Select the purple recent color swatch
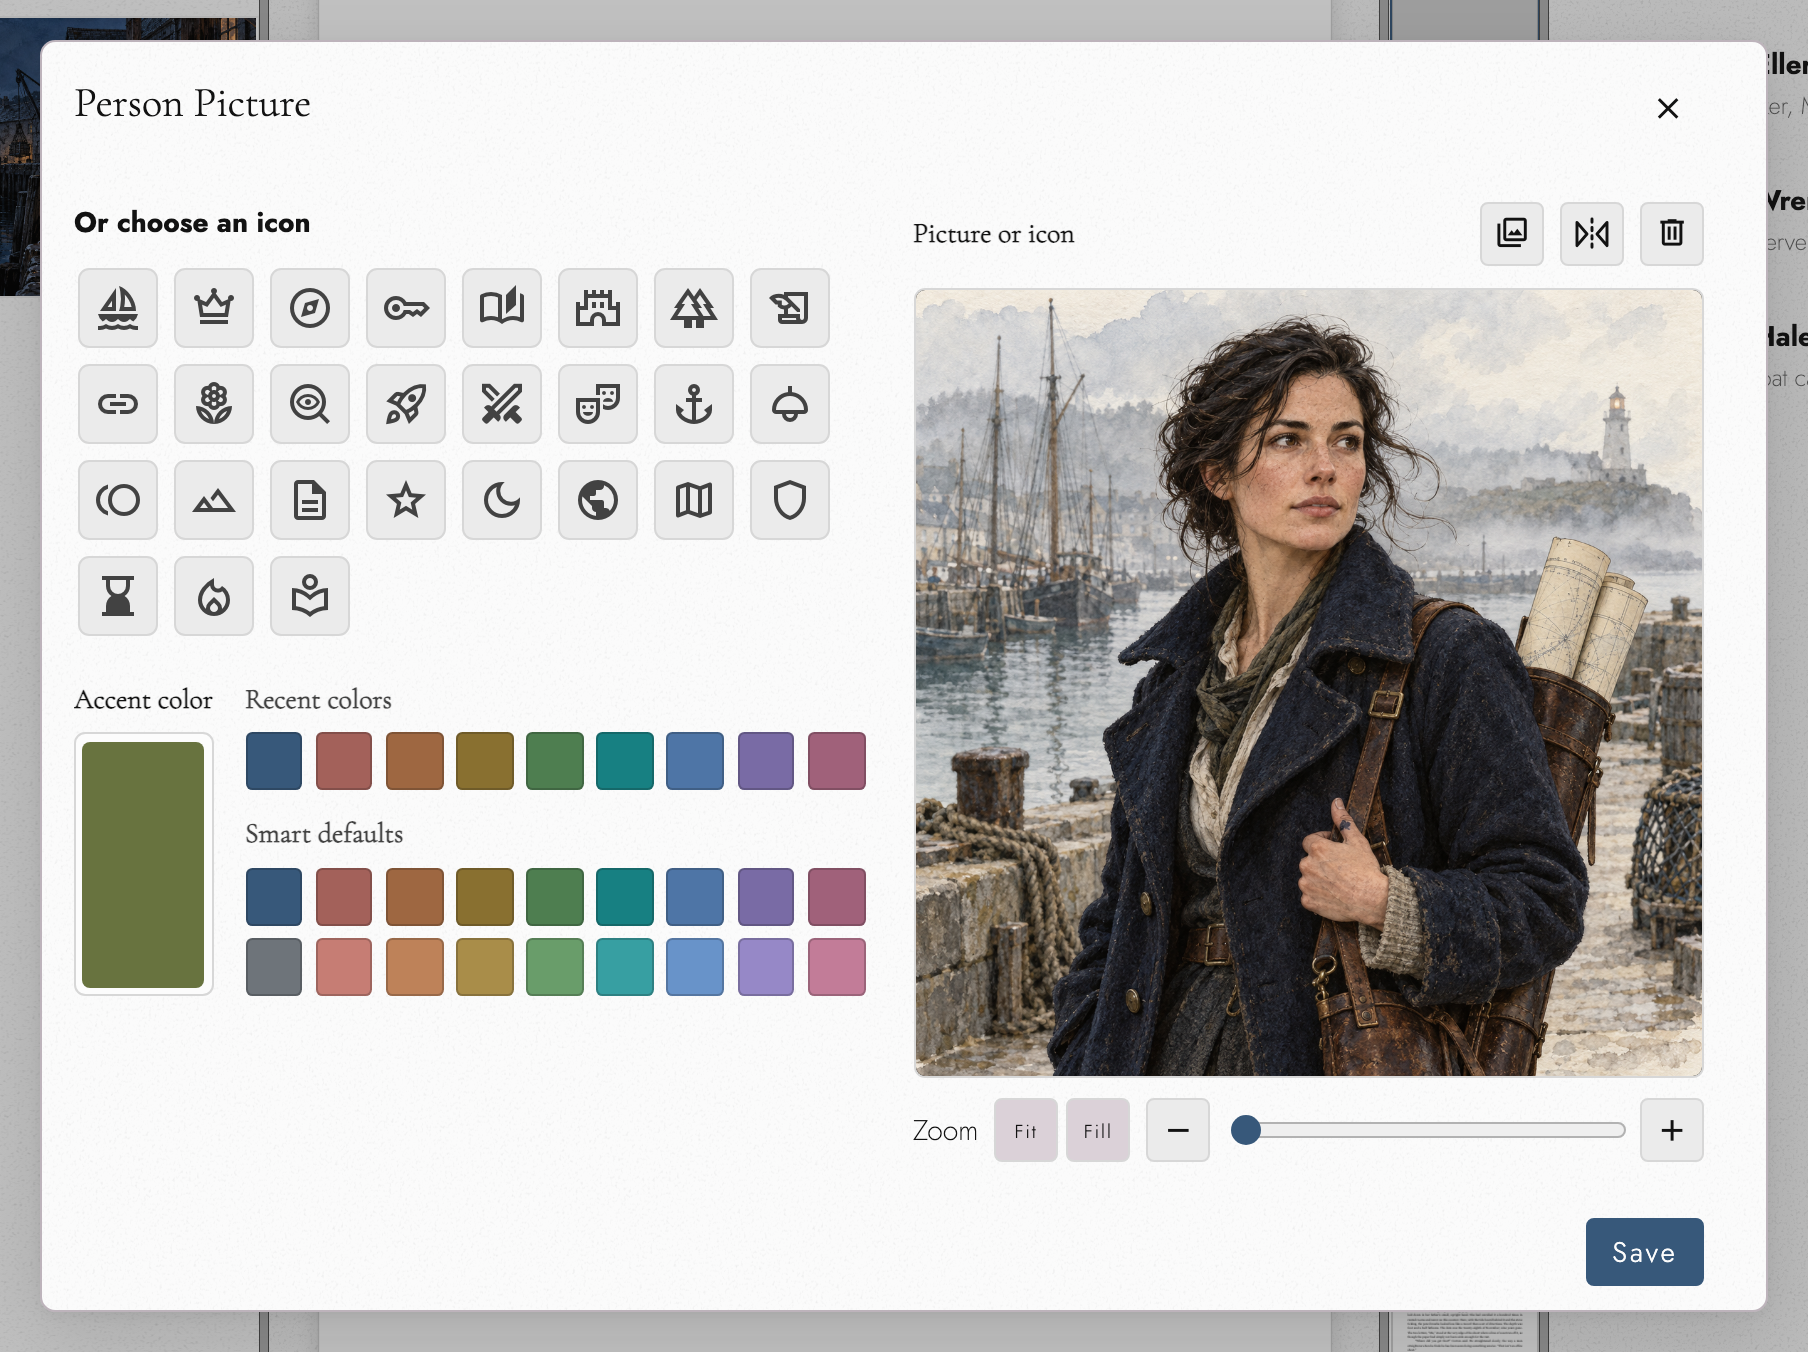This screenshot has height=1352, width=1808. pyautogui.click(x=766, y=761)
